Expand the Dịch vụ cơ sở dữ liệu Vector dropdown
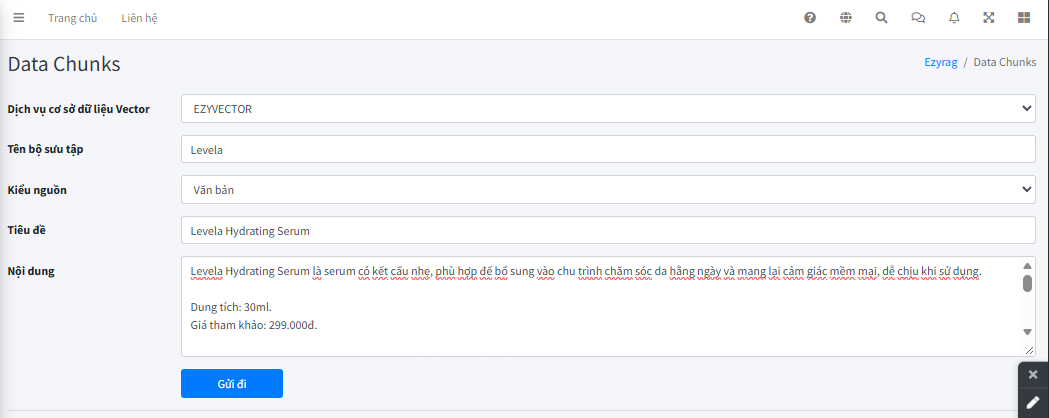This screenshot has width=1049, height=418. pyautogui.click(x=608, y=109)
